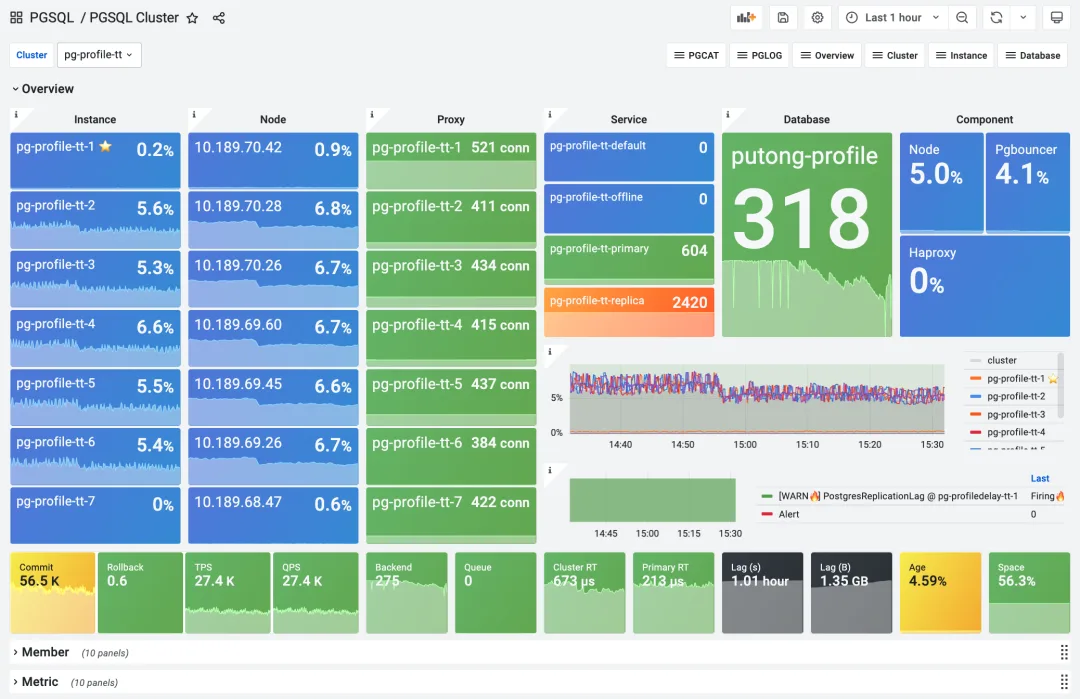The height and width of the screenshot is (699, 1080).
Task: Open the Instance dashboard link
Action: pyautogui.click(x=962, y=55)
